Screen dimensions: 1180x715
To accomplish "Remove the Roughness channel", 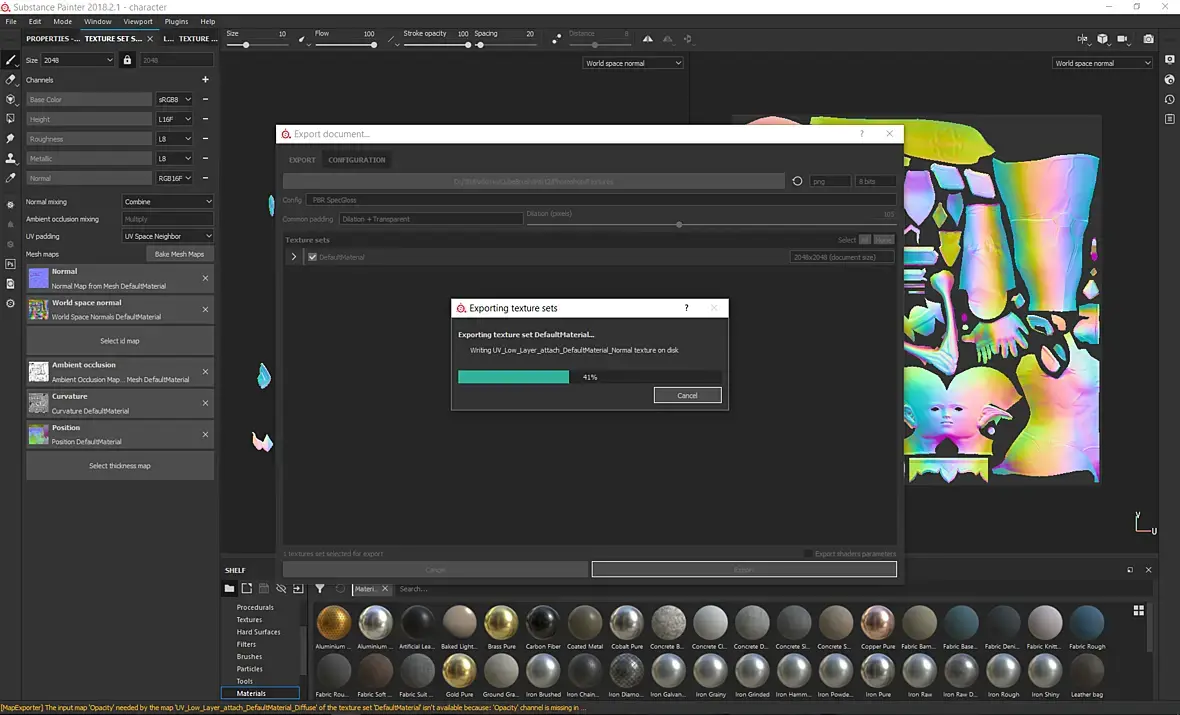I will click(205, 138).
